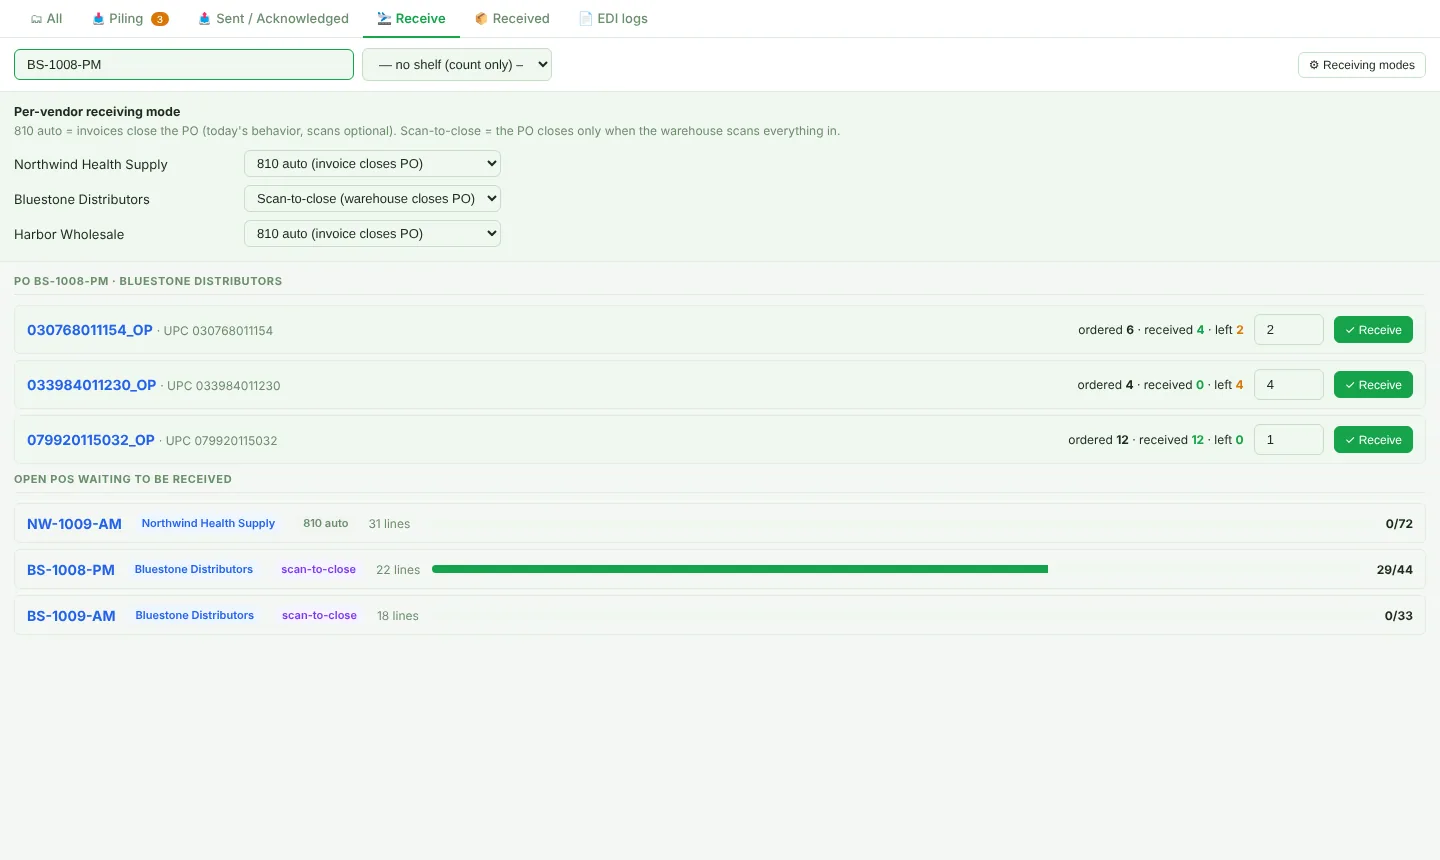
Task: Click the Sent / Acknowledged tab icon
Action: (x=204, y=19)
